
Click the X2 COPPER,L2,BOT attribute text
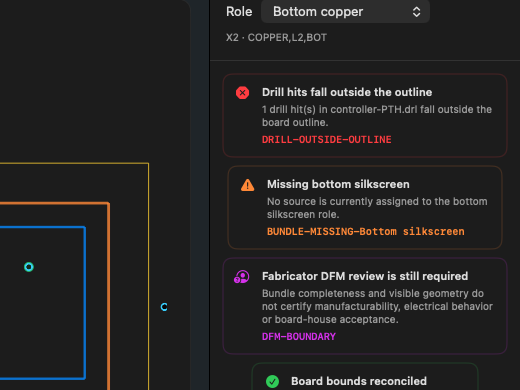pos(276,38)
